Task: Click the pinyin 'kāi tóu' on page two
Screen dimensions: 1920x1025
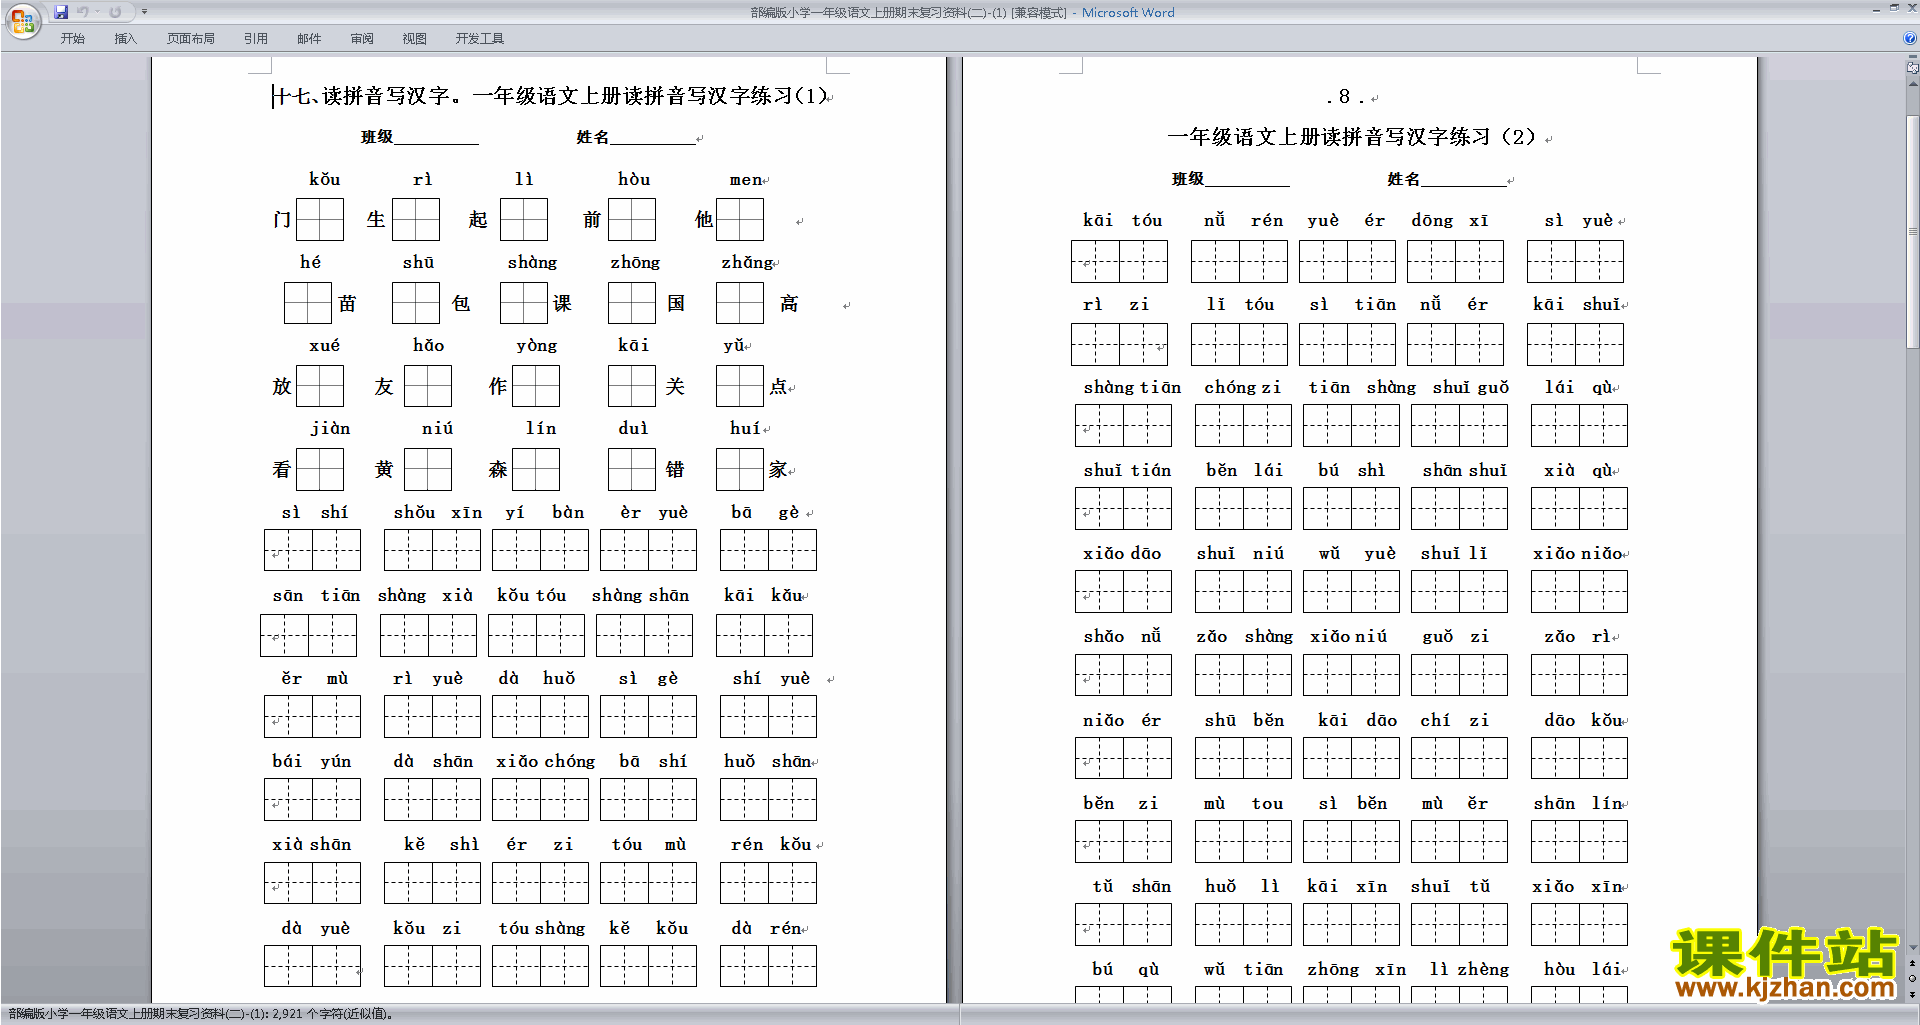Action: [1123, 220]
